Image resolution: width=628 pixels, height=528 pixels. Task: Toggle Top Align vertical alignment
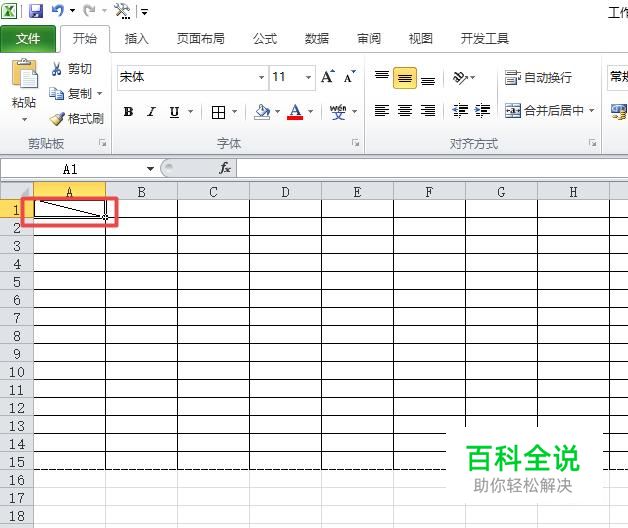(x=382, y=77)
